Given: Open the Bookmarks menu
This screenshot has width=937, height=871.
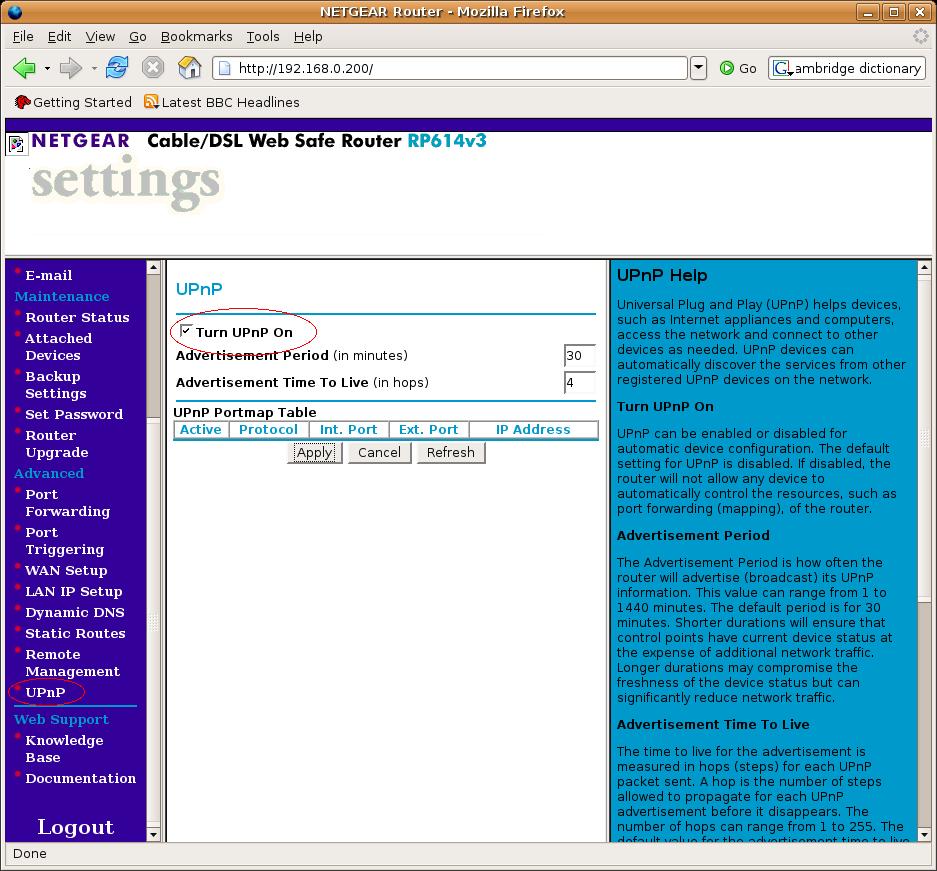Looking at the screenshot, I should (x=197, y=36).
